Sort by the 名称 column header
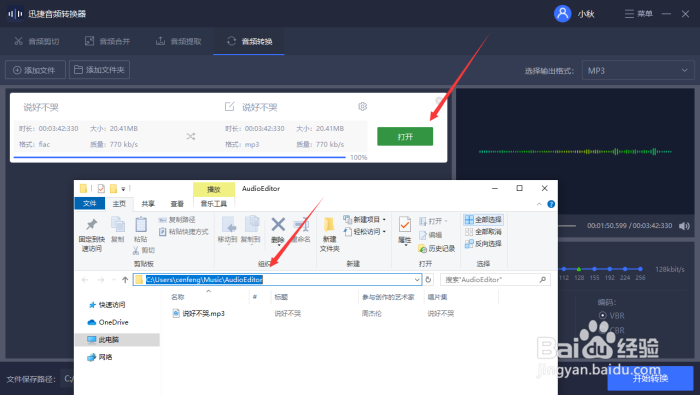Viewport: 700px width, 395px height. point(178,297)
